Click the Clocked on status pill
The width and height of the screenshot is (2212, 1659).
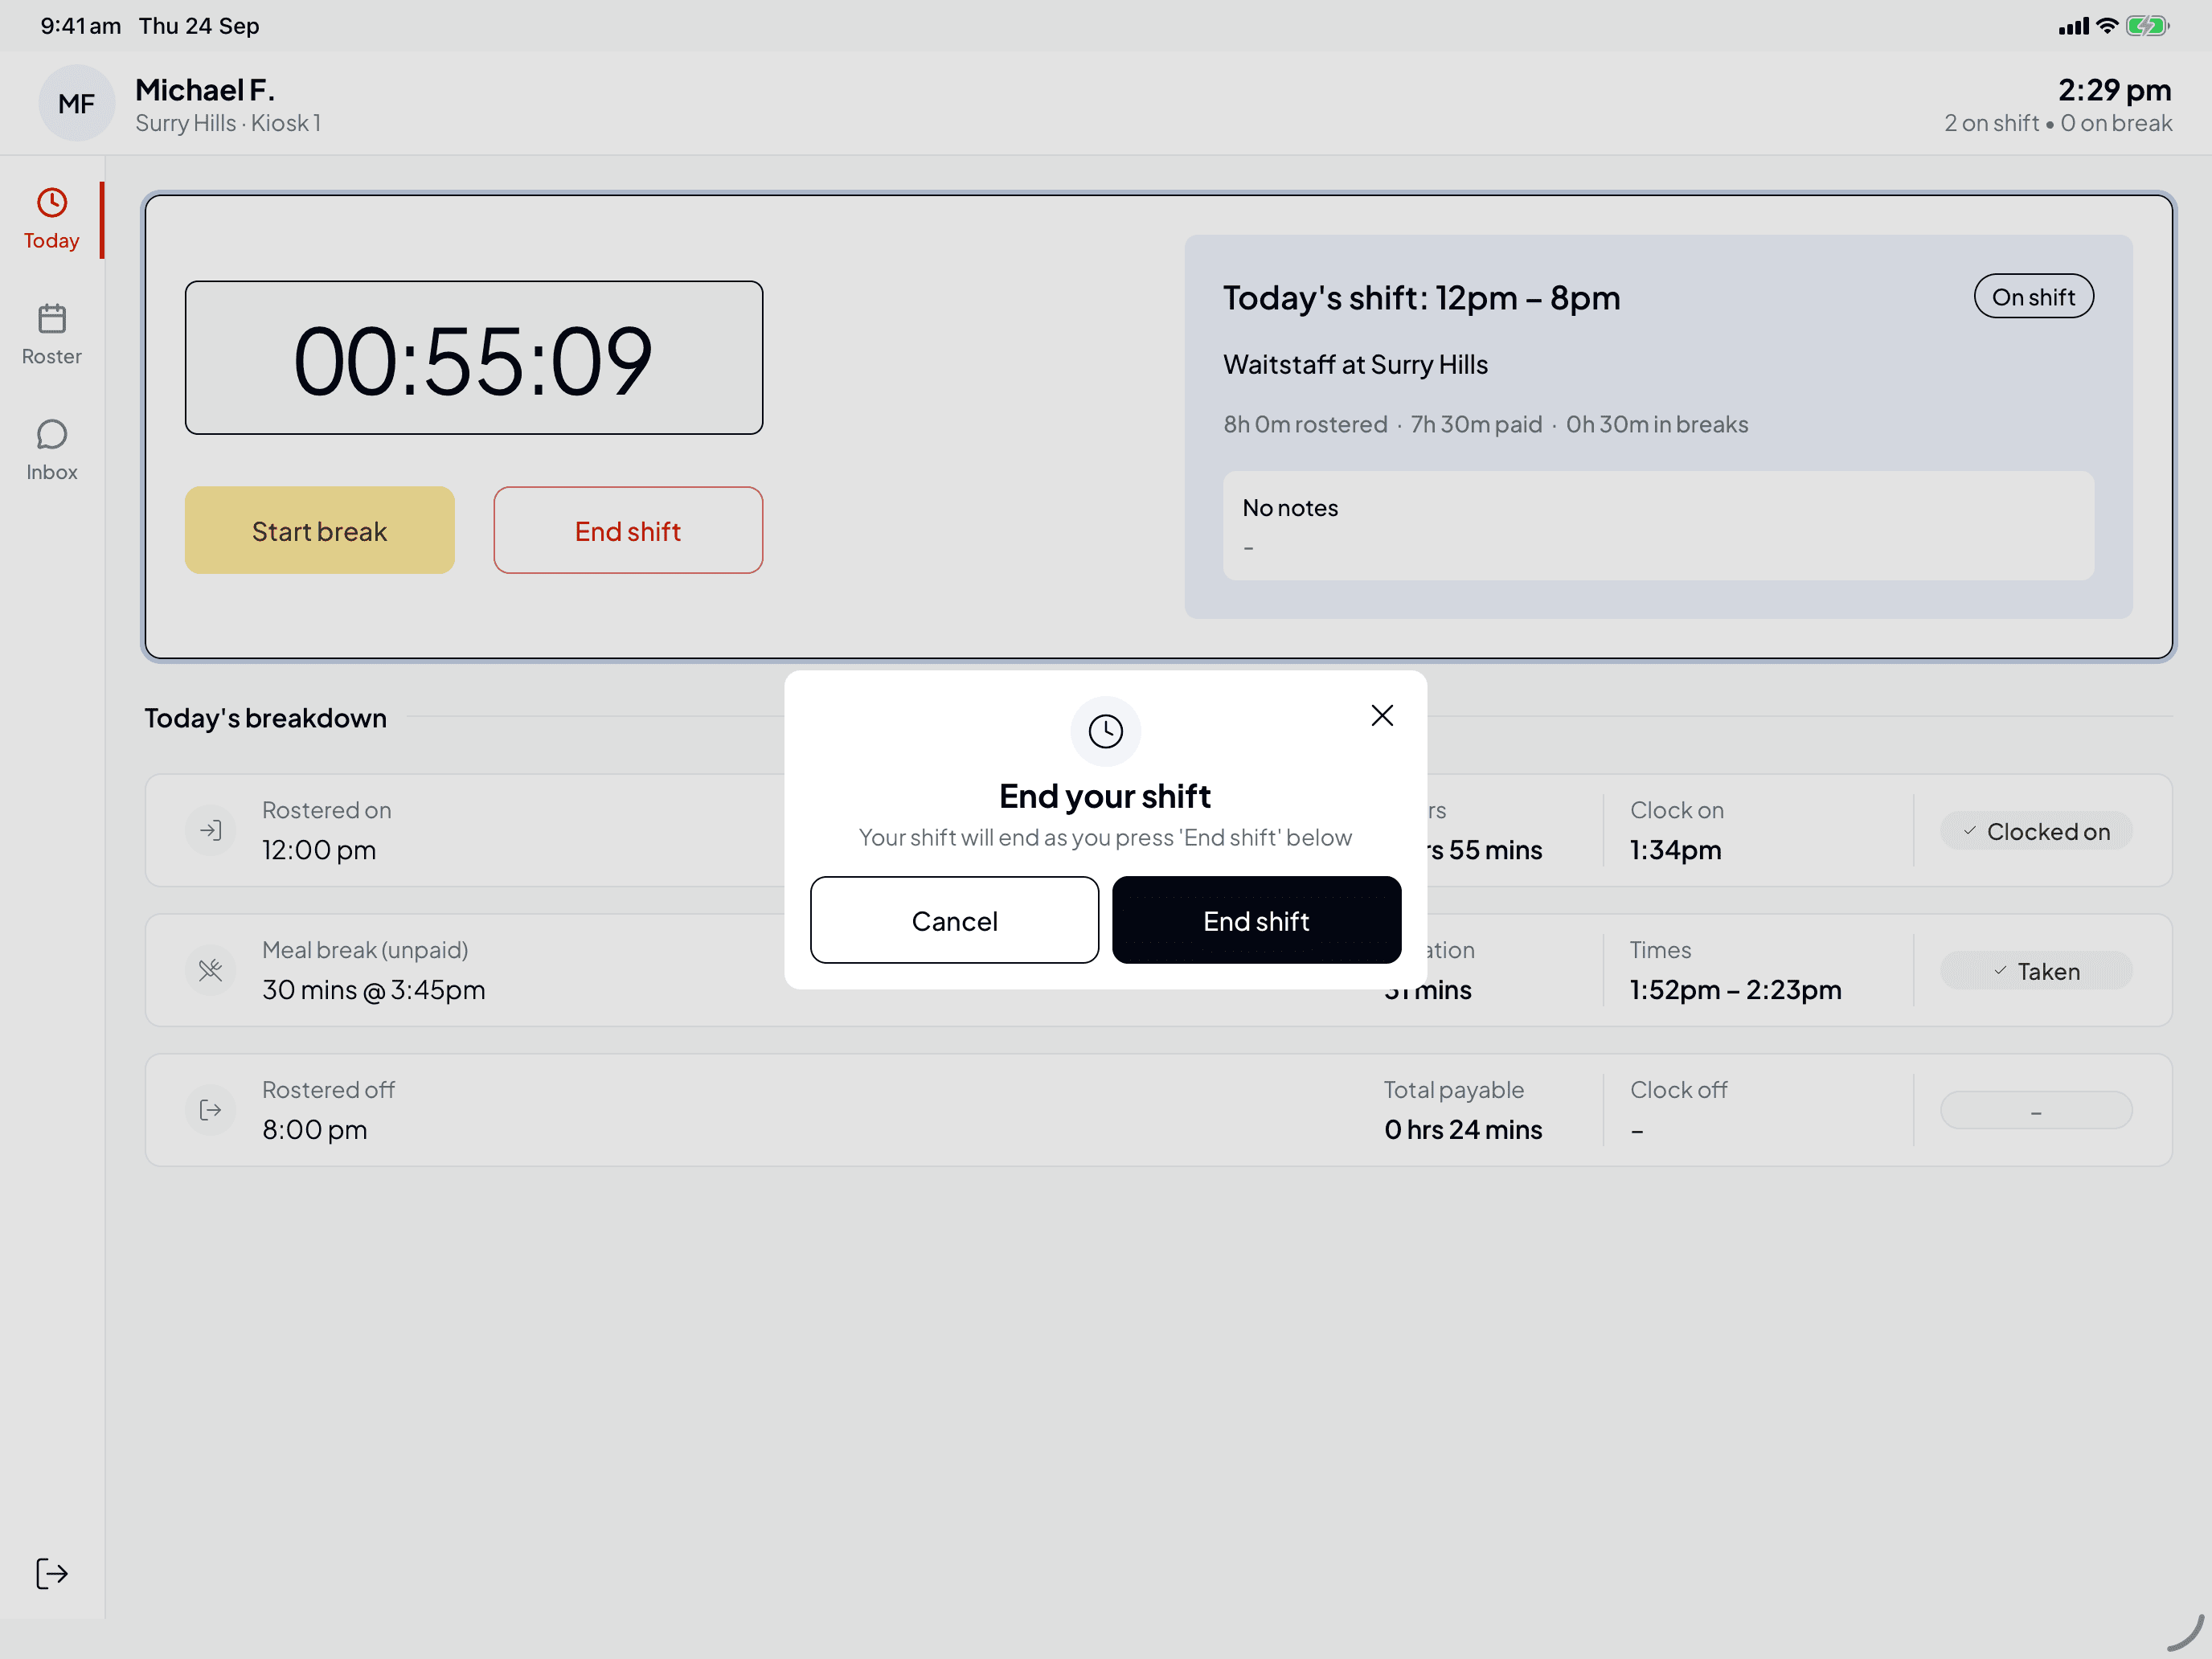pos(2036,831)
